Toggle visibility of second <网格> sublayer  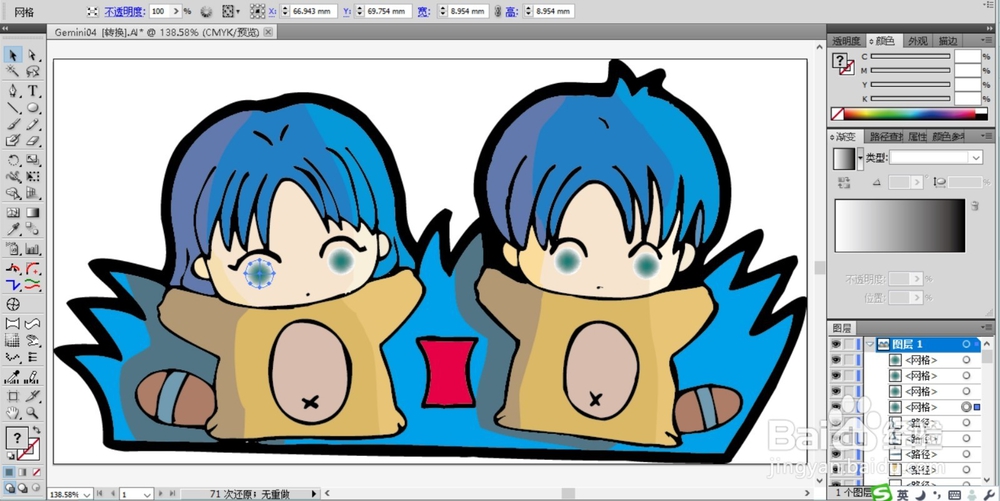[x=835, y=375]
